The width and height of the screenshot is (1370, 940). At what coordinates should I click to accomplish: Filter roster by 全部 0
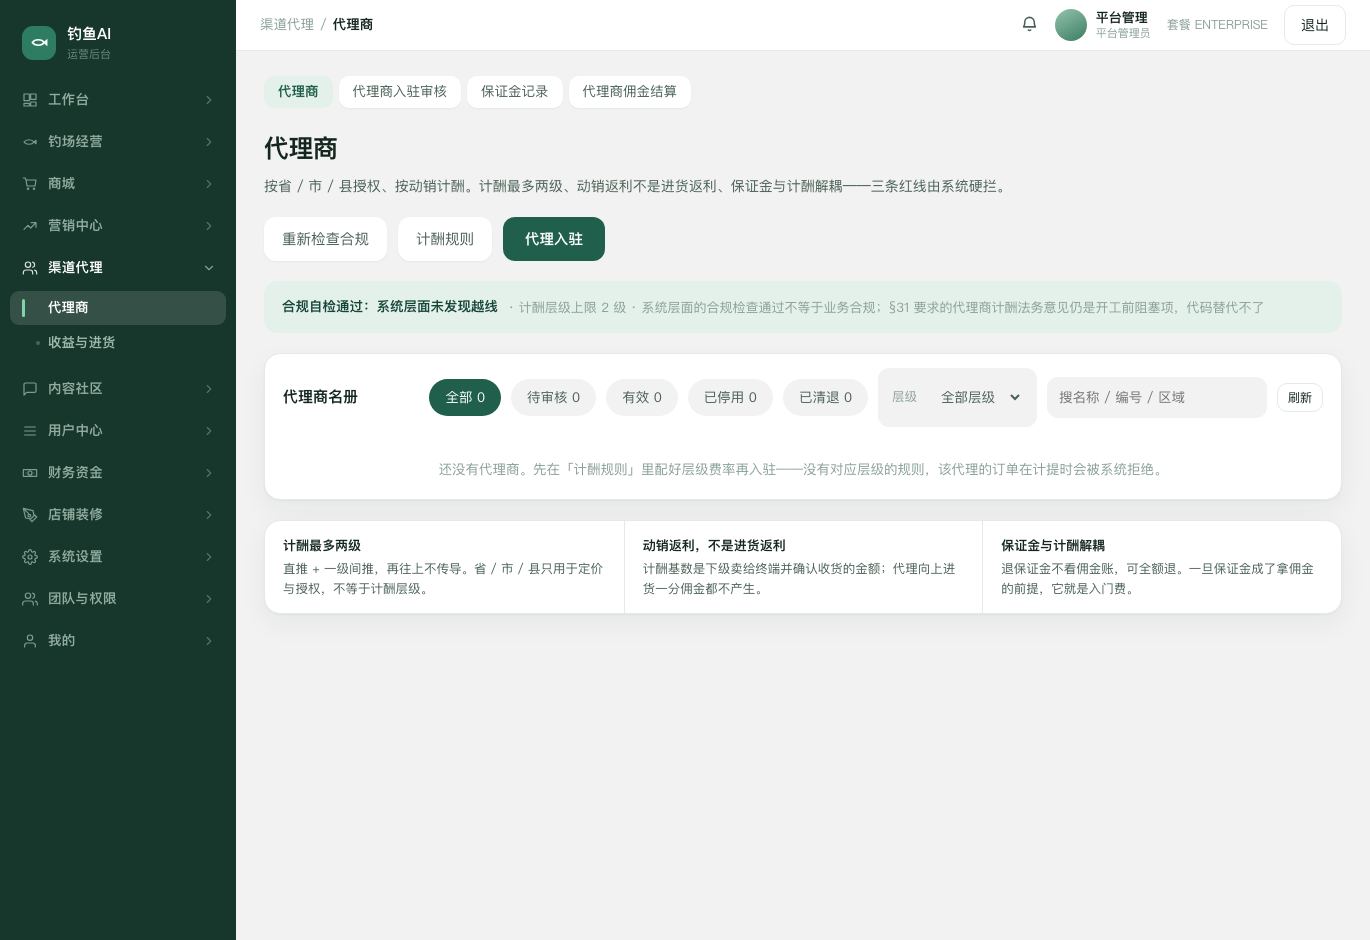pyautogui.click(x=465, y=397)
